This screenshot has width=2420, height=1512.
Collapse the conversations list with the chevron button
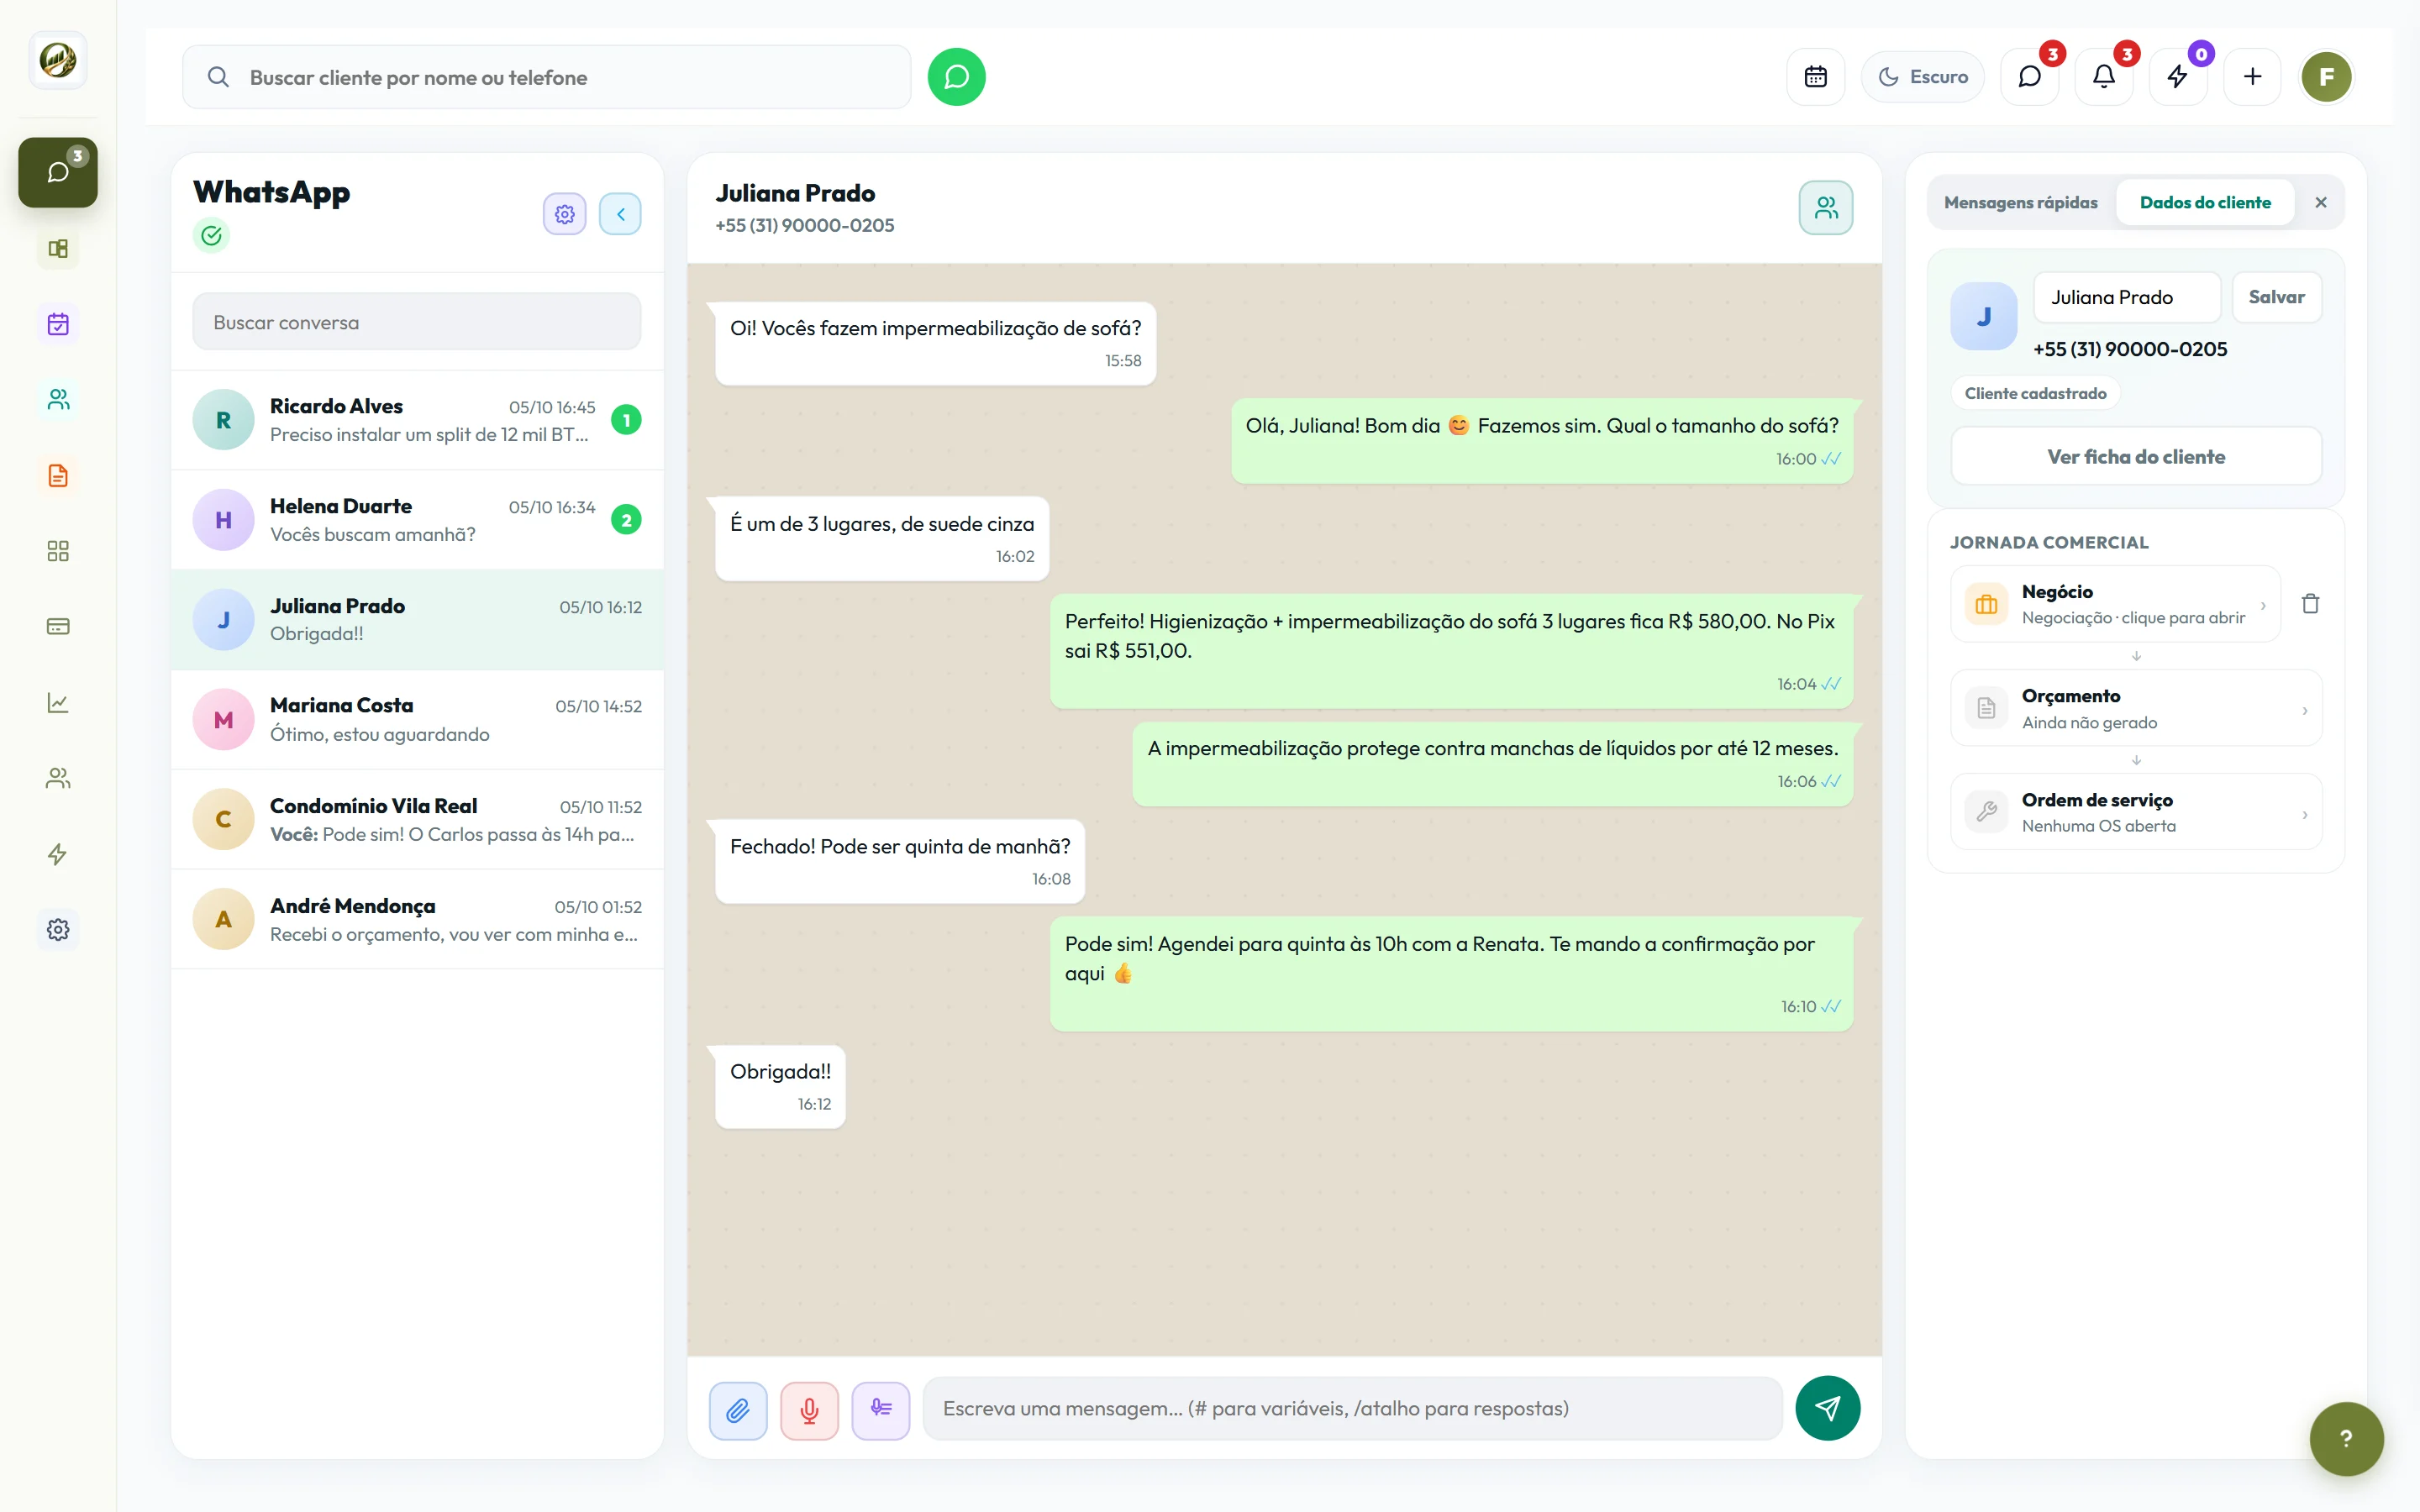(620, 214)
